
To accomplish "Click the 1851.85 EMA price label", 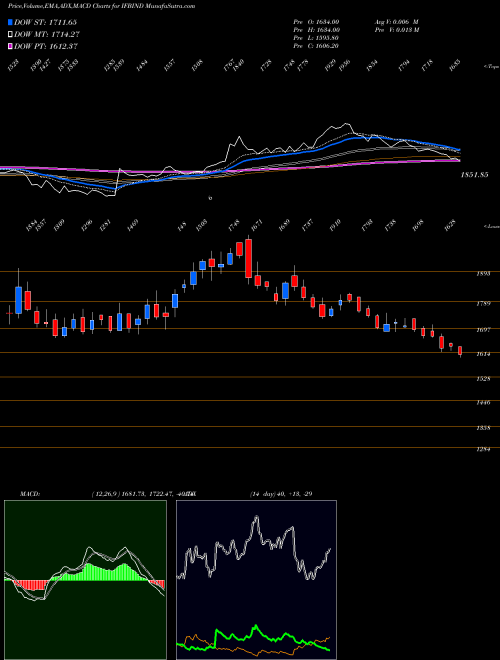I will click(x=474, y=174).
